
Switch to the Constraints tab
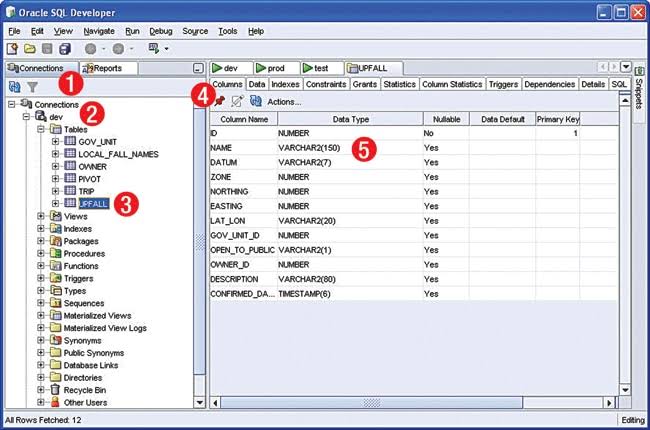(326, 84)
